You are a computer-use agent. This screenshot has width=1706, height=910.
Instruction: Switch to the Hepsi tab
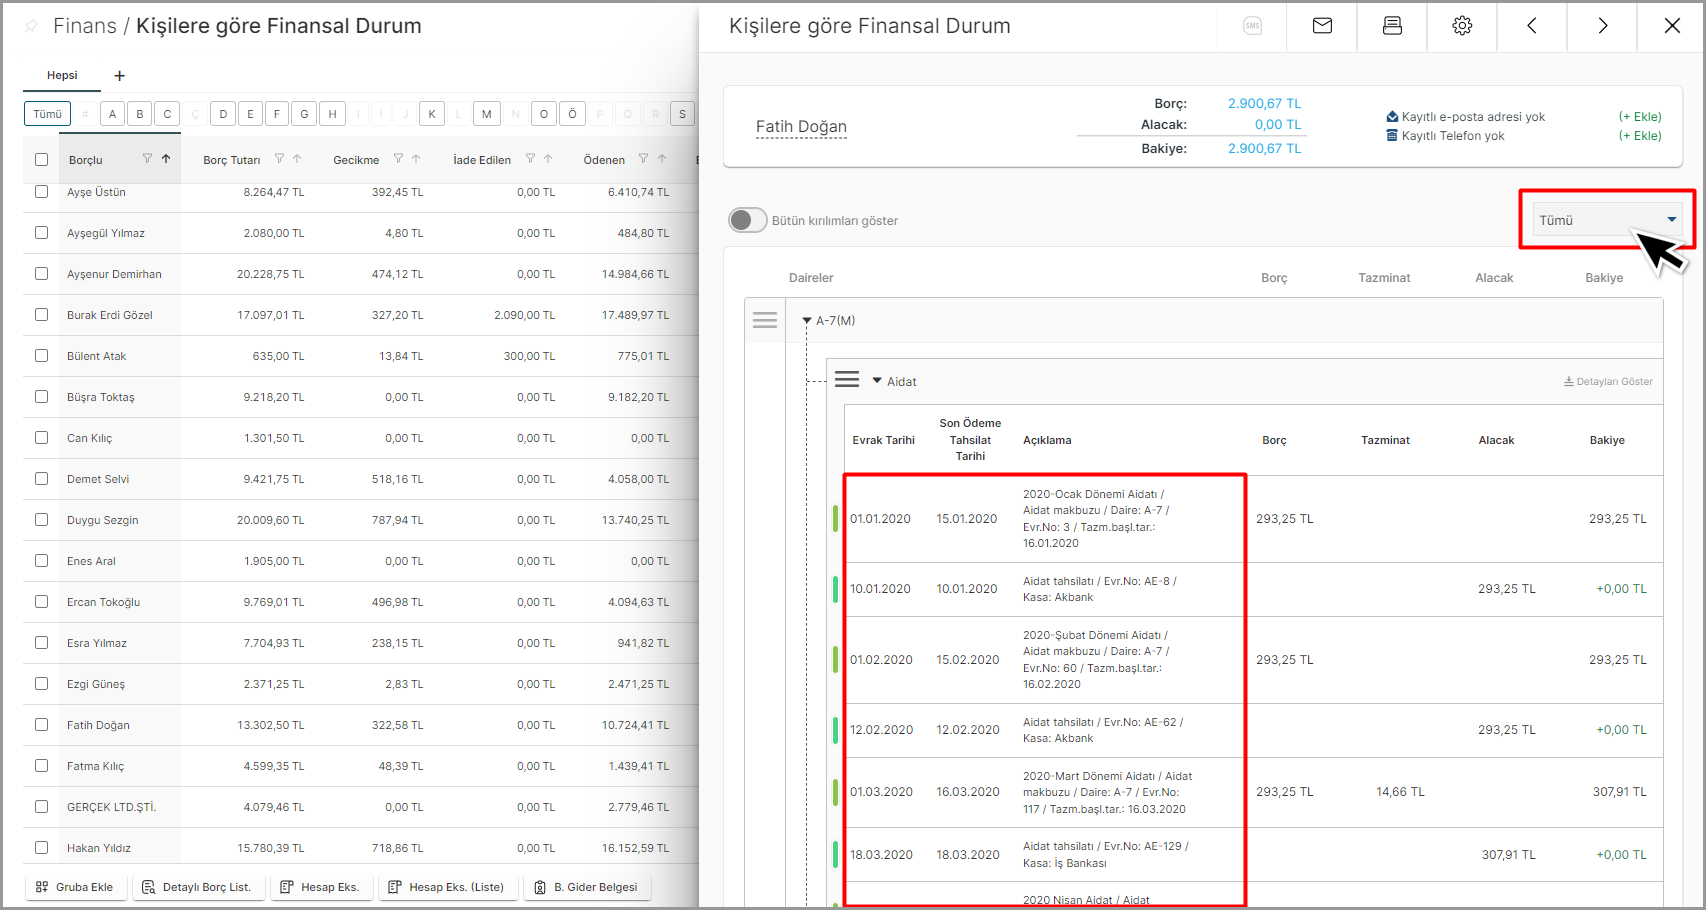pyautogui.click(x=62, y=75)
